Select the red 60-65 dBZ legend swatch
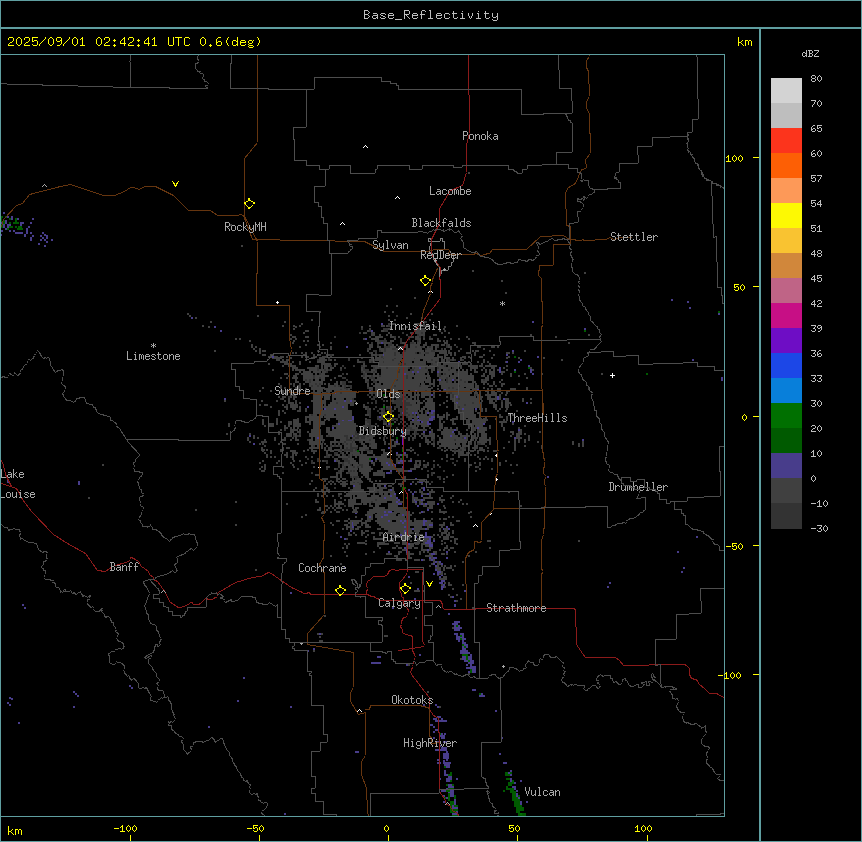862x842 pixels. coord(786,141)
